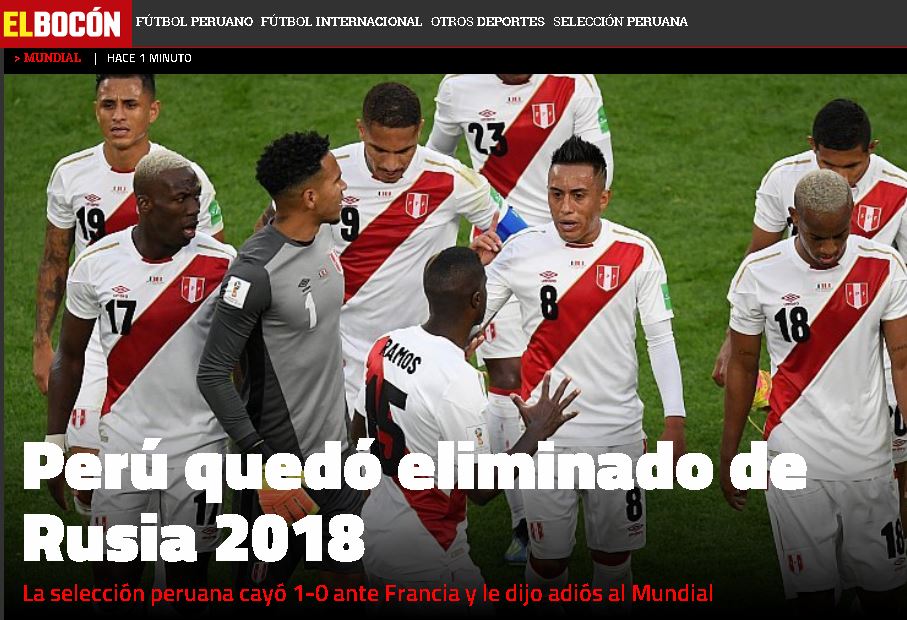Click the 'Hace 1 minuto' timestamp
The image size is (907, 620).
click(x=149, y=58)
